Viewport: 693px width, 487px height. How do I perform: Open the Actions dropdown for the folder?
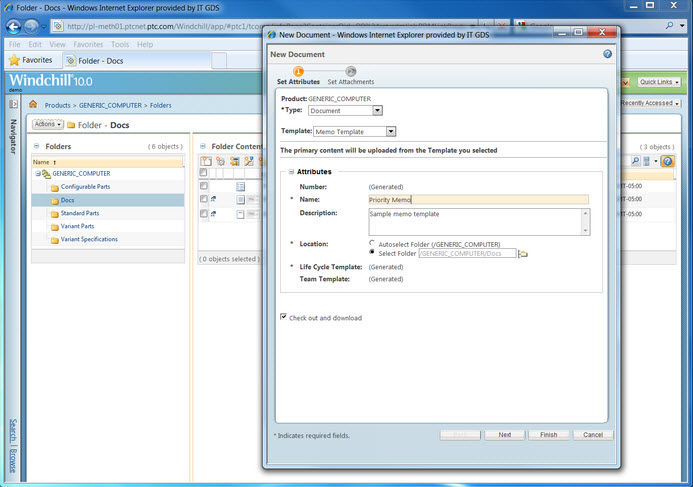coord(48,124)
